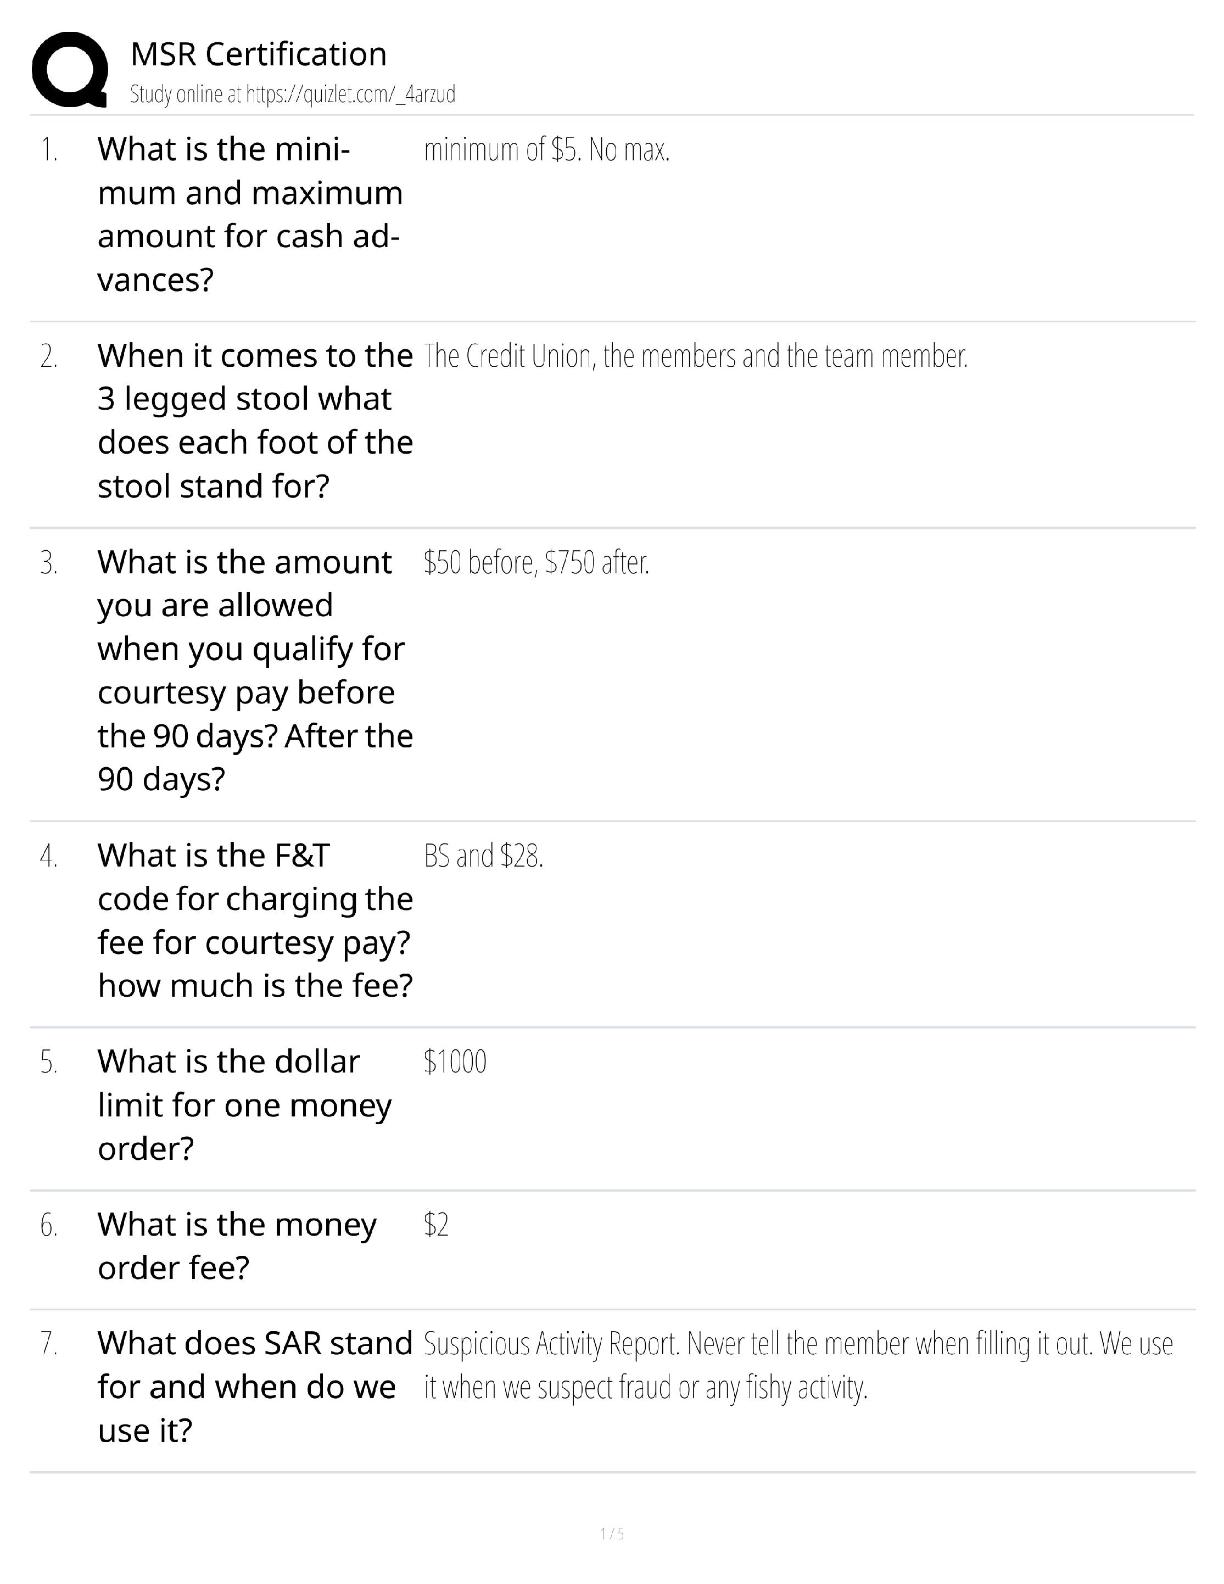Click the $1000 answer text
Viewport: 1224px width, 1584px height.
point(455,1062)
